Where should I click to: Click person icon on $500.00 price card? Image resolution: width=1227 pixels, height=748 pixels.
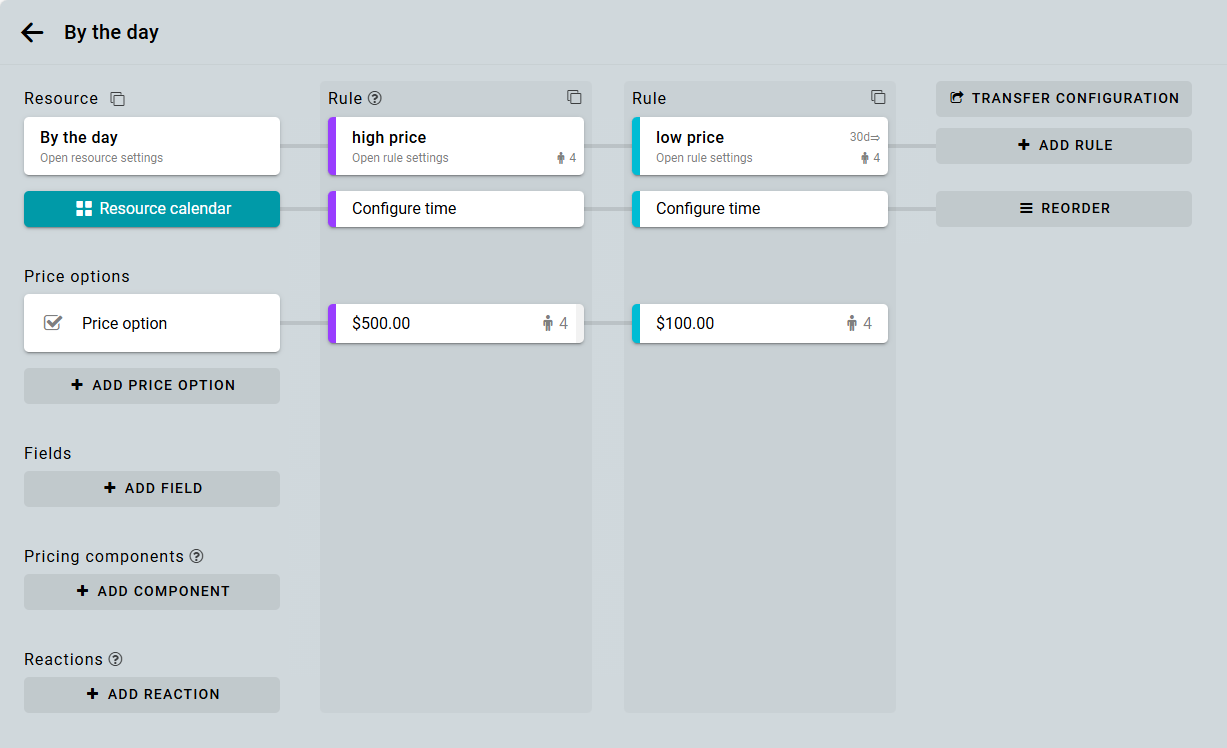[548, 323]
